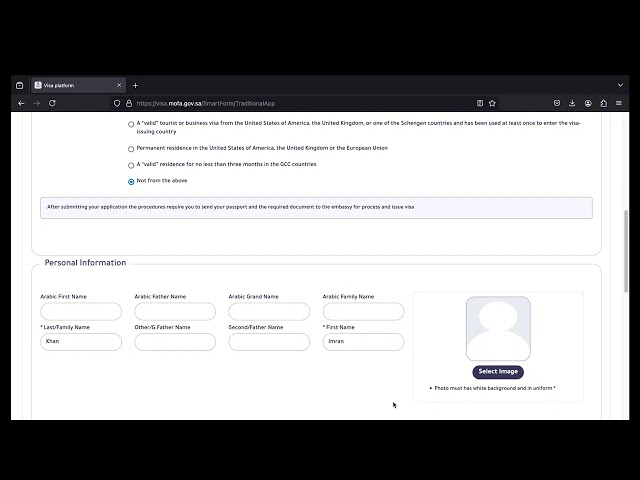Open the downloads arrow icon
Viewport: 640px width, 480px height.
(x=572, y=103)
